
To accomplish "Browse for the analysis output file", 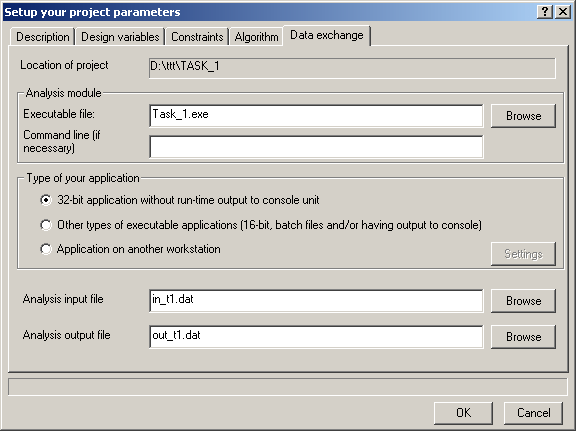I will [x=523, y=337].
